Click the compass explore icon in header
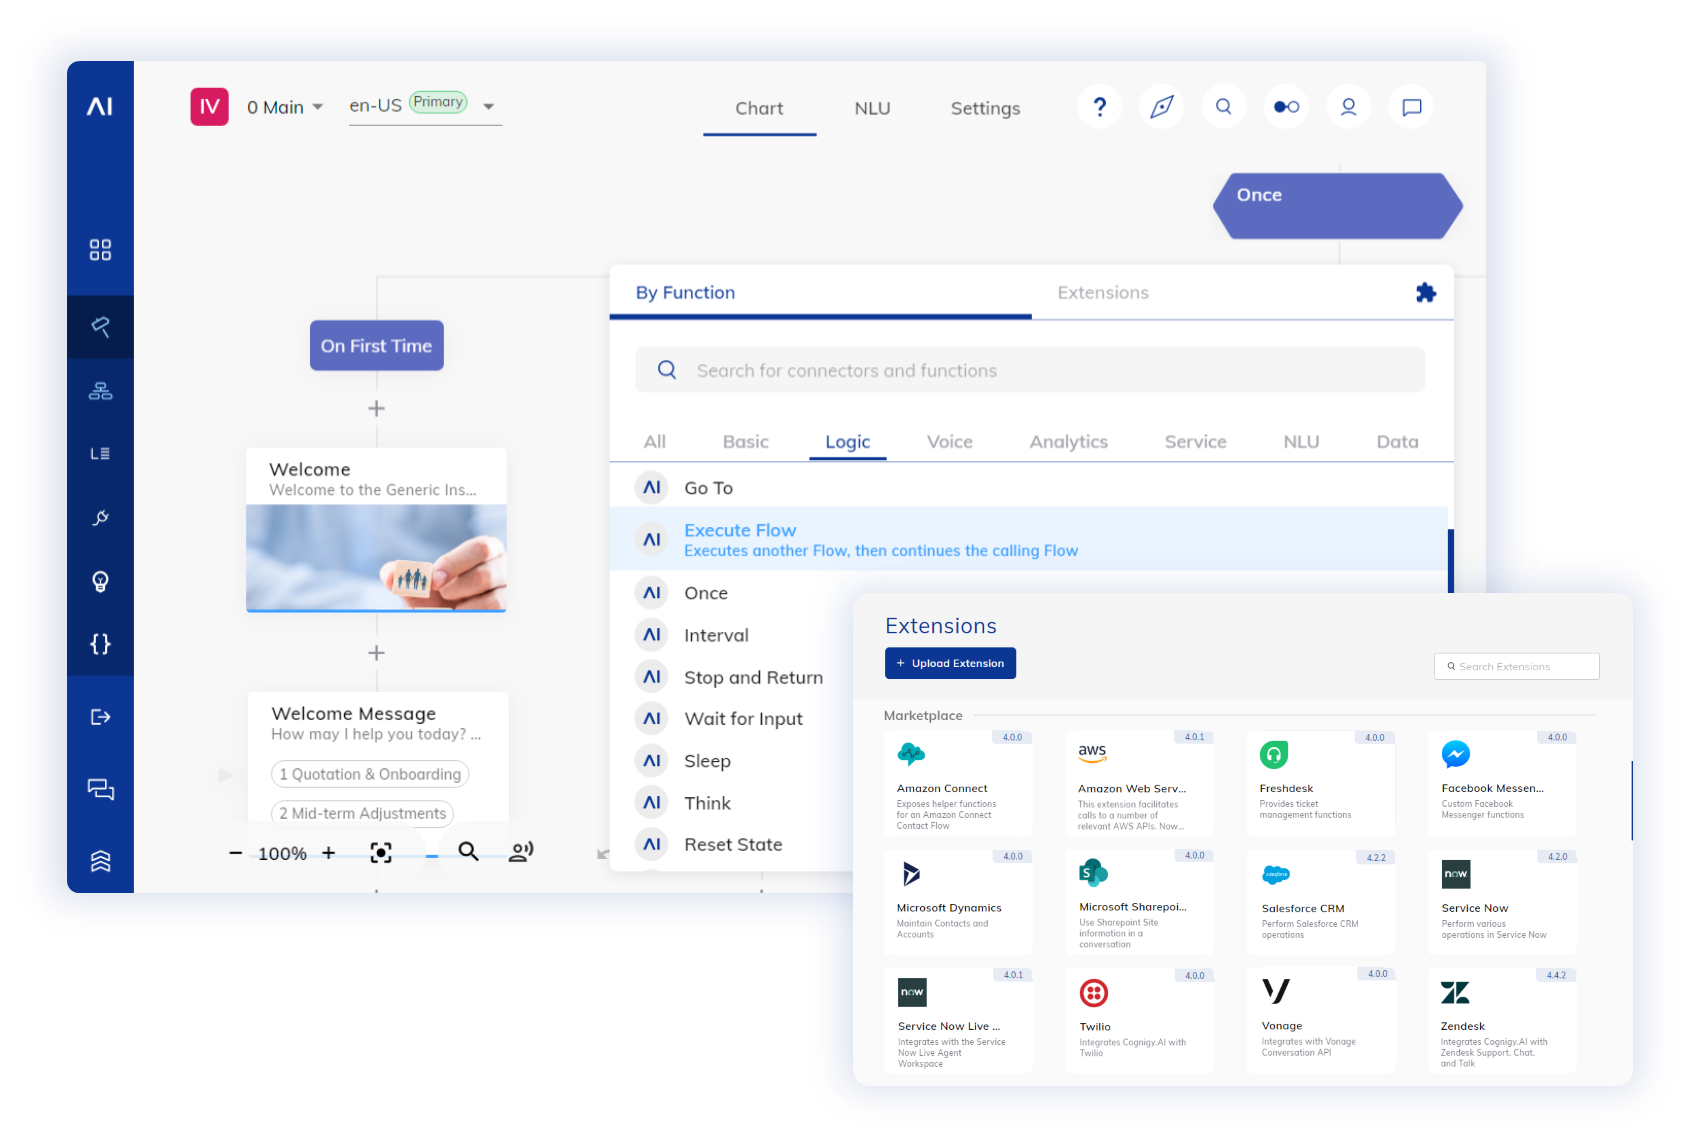1693x1144 pixels. coord(1162,107)
